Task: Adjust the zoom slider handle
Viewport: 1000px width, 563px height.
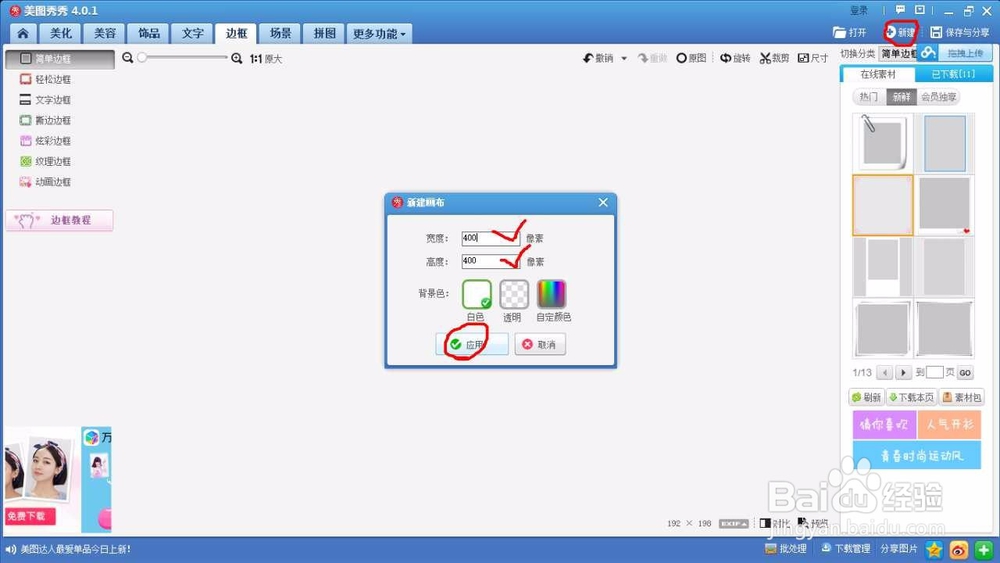Action: (x=142, y=57)
